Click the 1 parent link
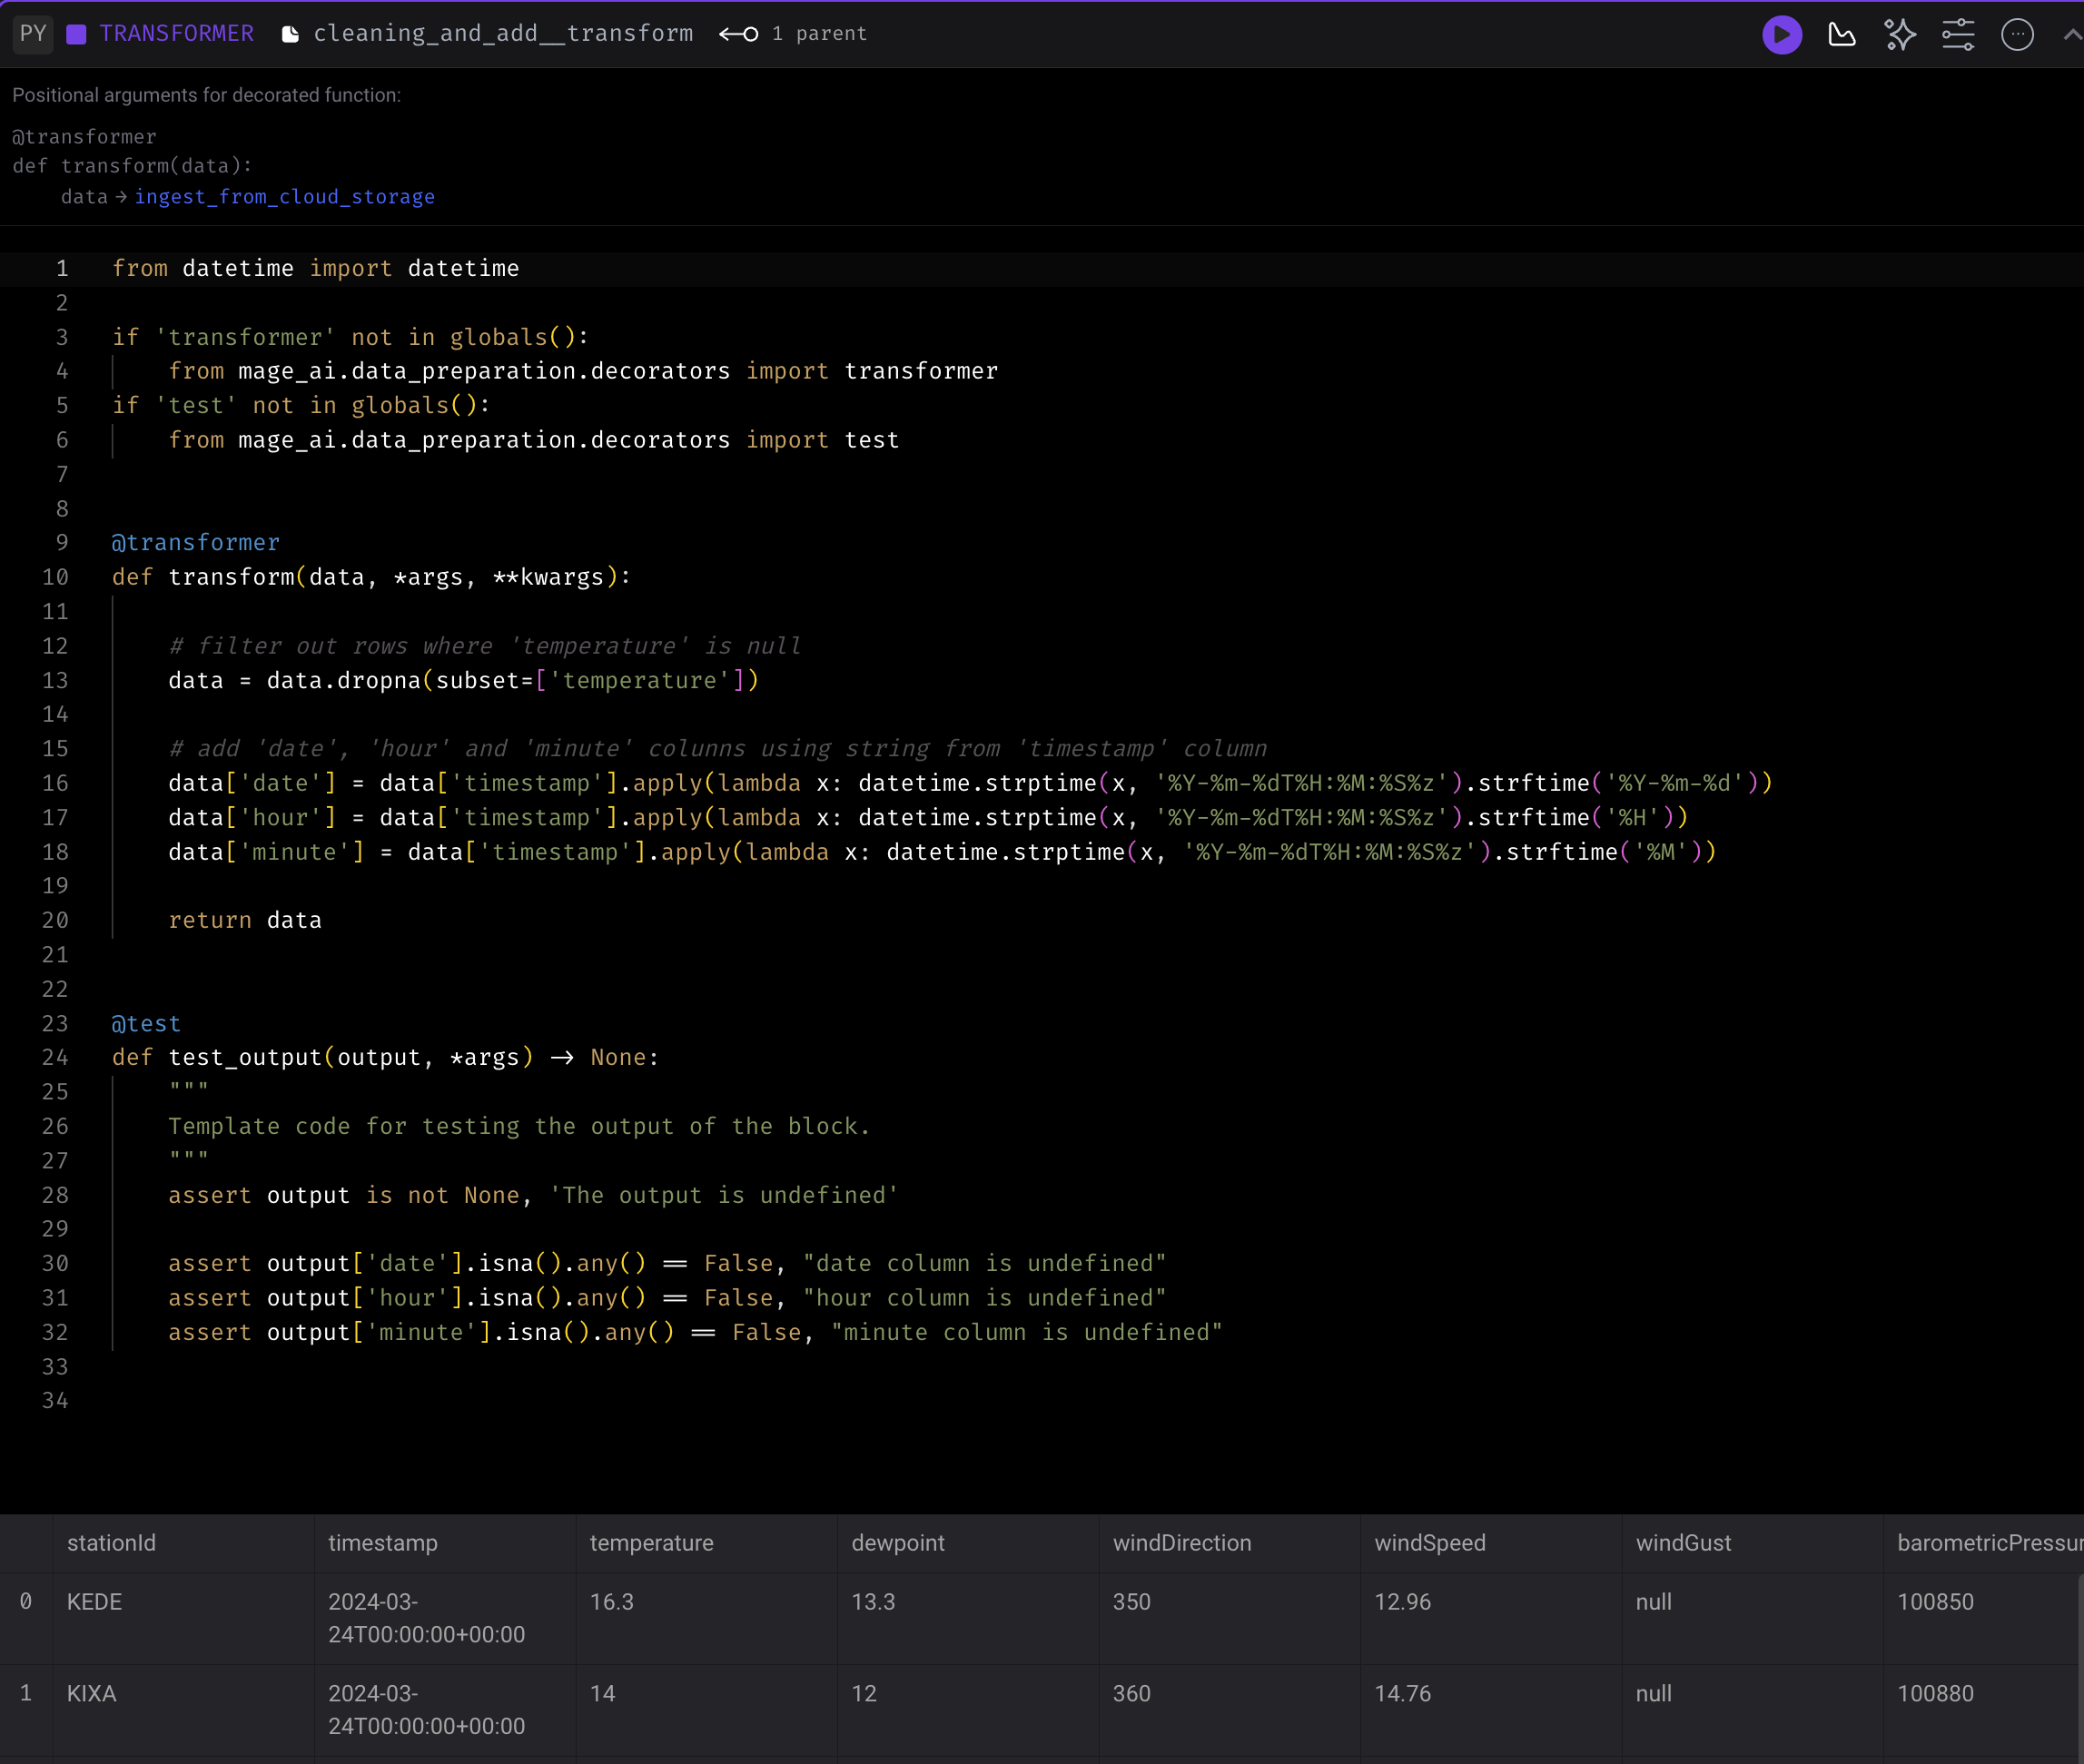 [819, 34]
